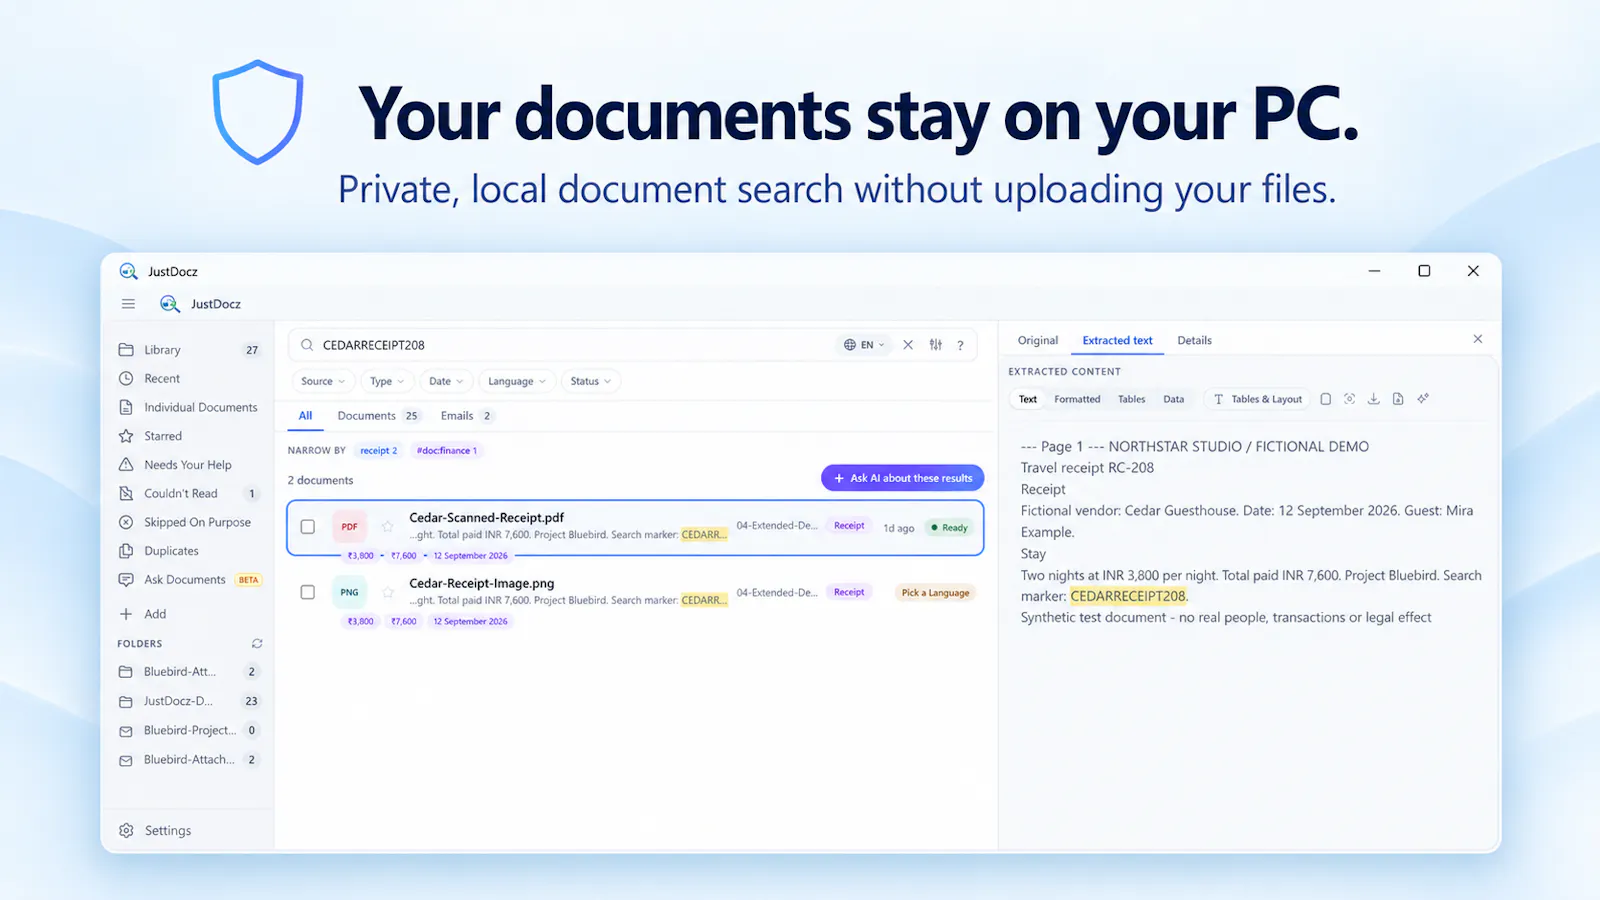1600x900 pixels.
Task: Check the box for Cedar-Receipt-Image.png
Action: click(308, 592)
